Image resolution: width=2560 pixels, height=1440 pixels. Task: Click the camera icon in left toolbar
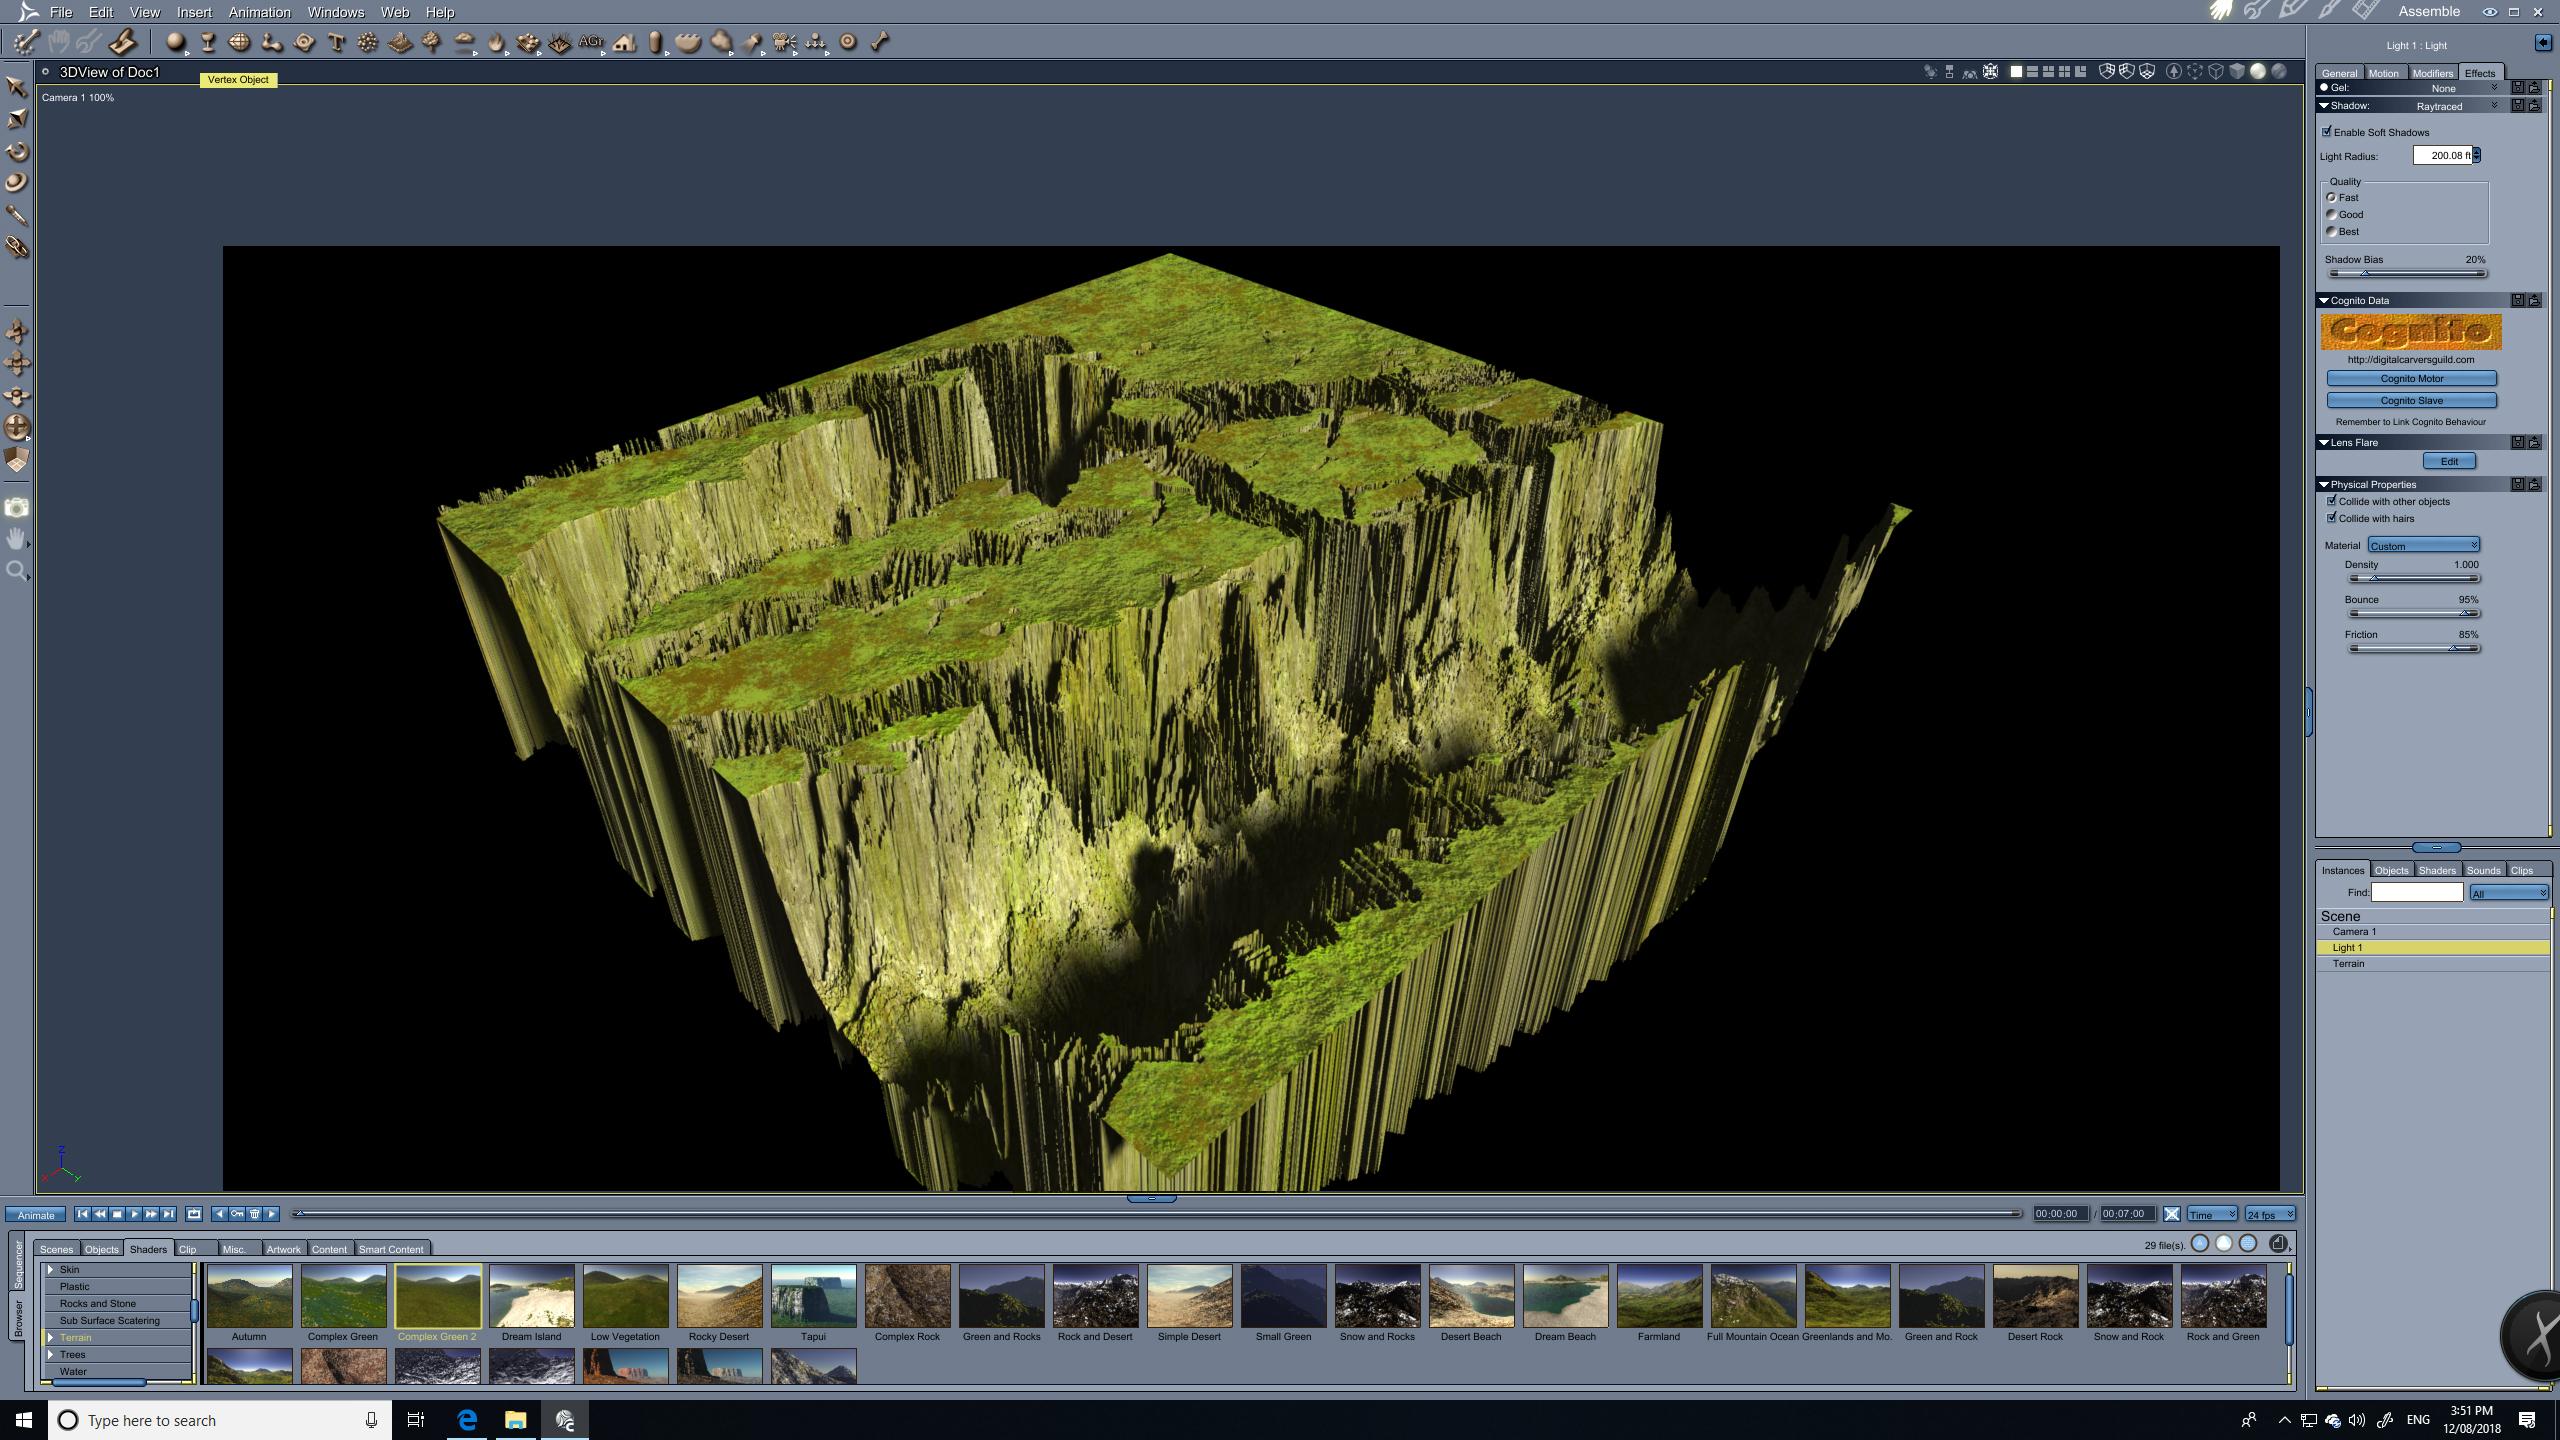tap(16, 508)
